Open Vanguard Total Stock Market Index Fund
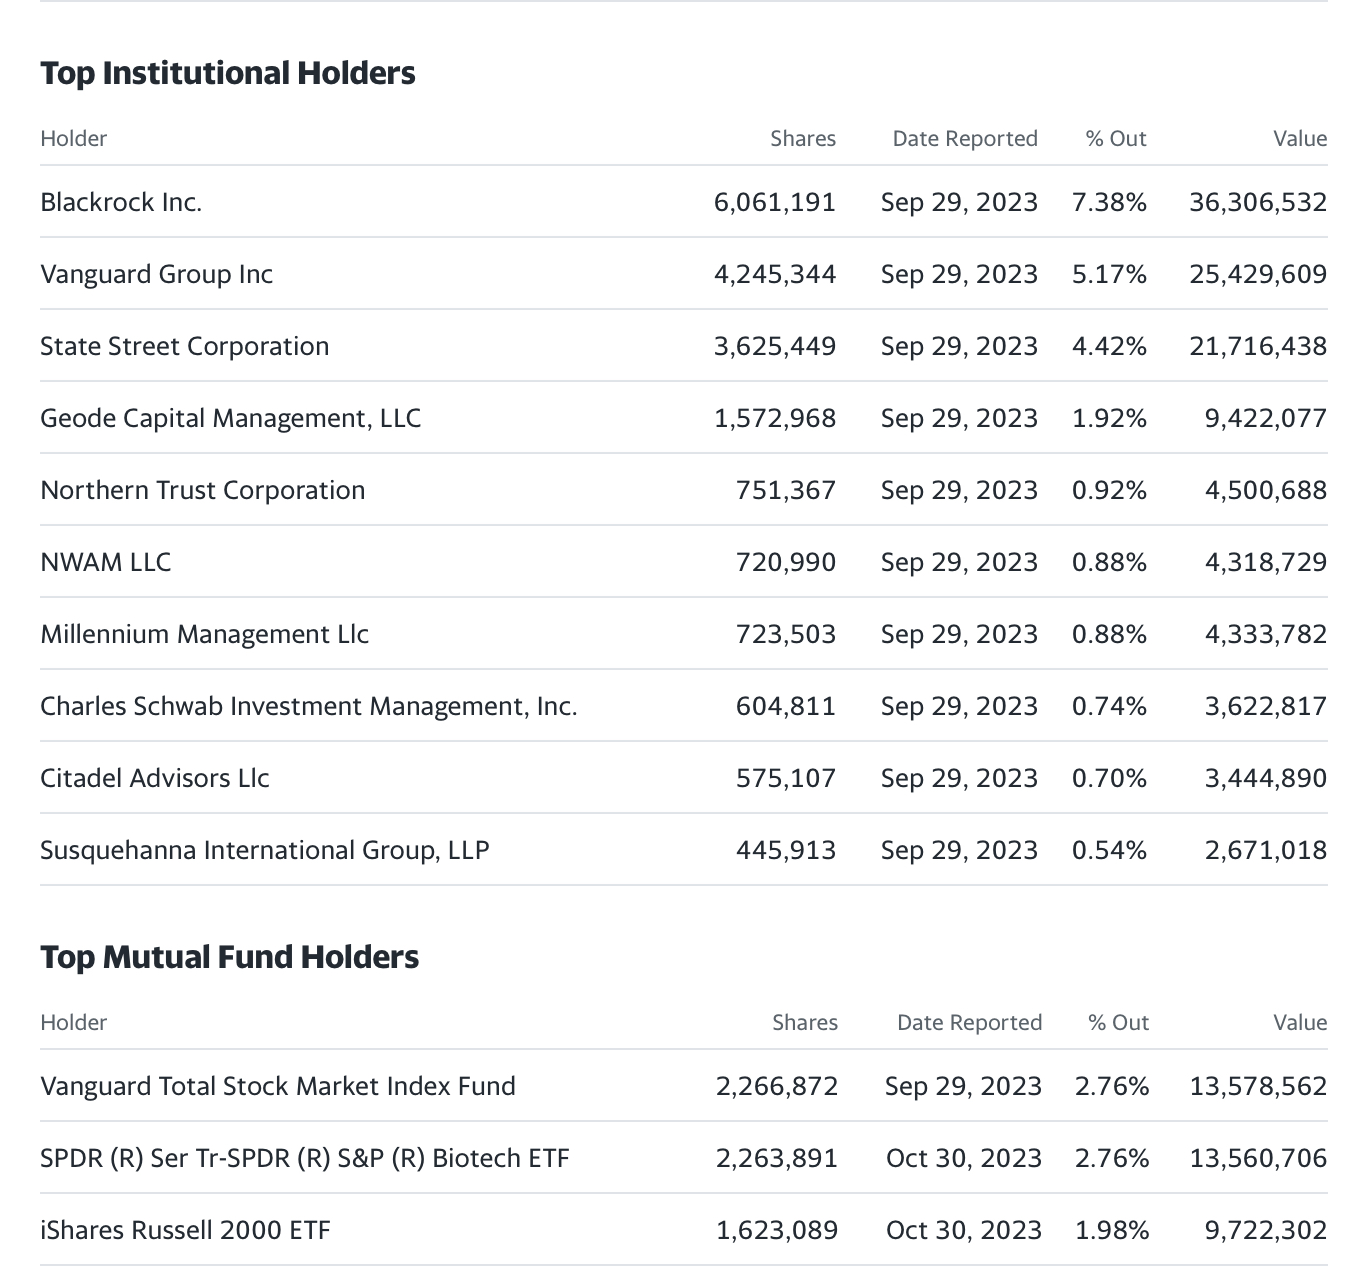1359x1284 pixels. click(278, 1086)
